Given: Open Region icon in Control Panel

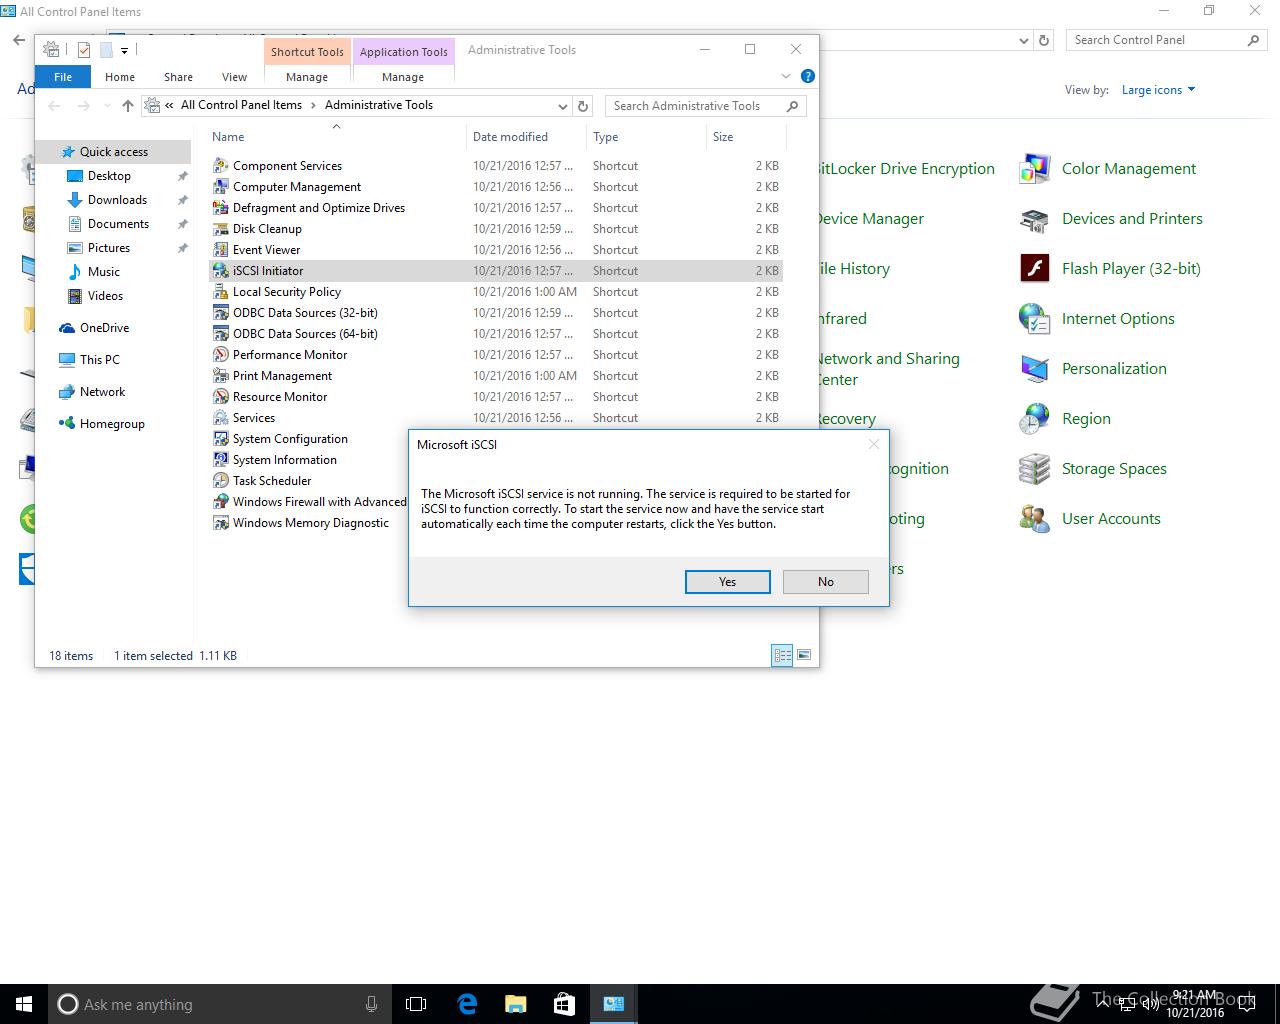Looking at the screenshot, I should click(x=1034, y=419).
